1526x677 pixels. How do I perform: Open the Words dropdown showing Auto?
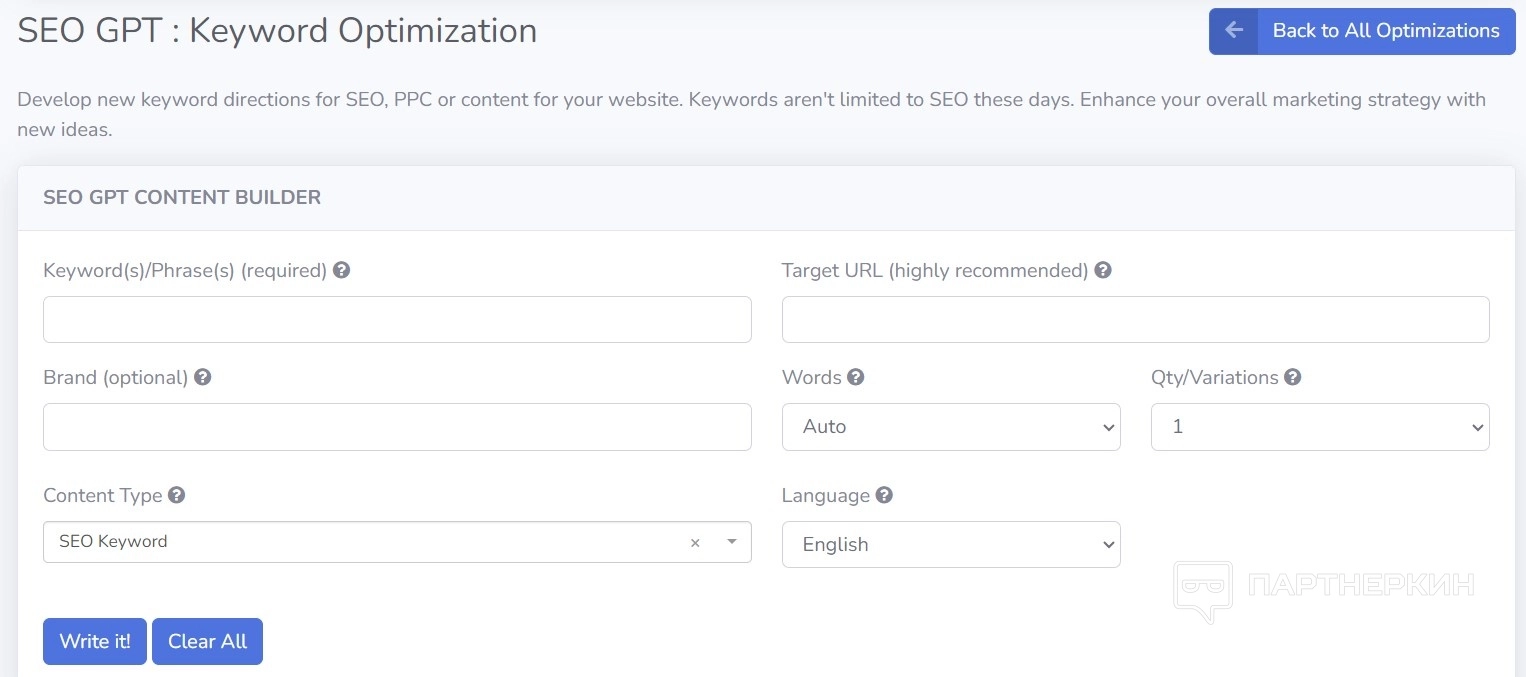(950, 427)
